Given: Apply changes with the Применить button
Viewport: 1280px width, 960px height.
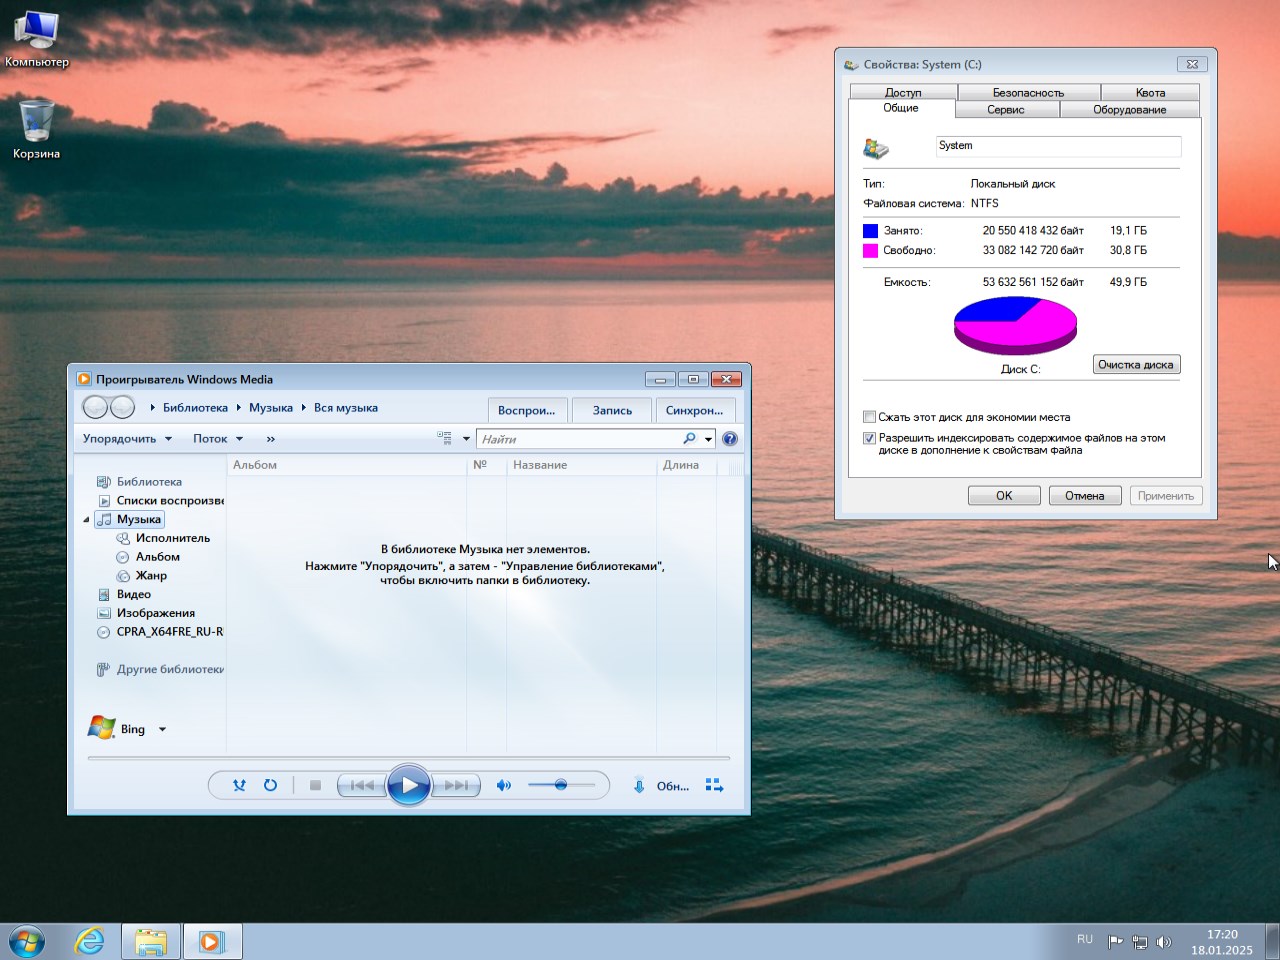Looking at the screenshot, I should [x=1166, y=495].
